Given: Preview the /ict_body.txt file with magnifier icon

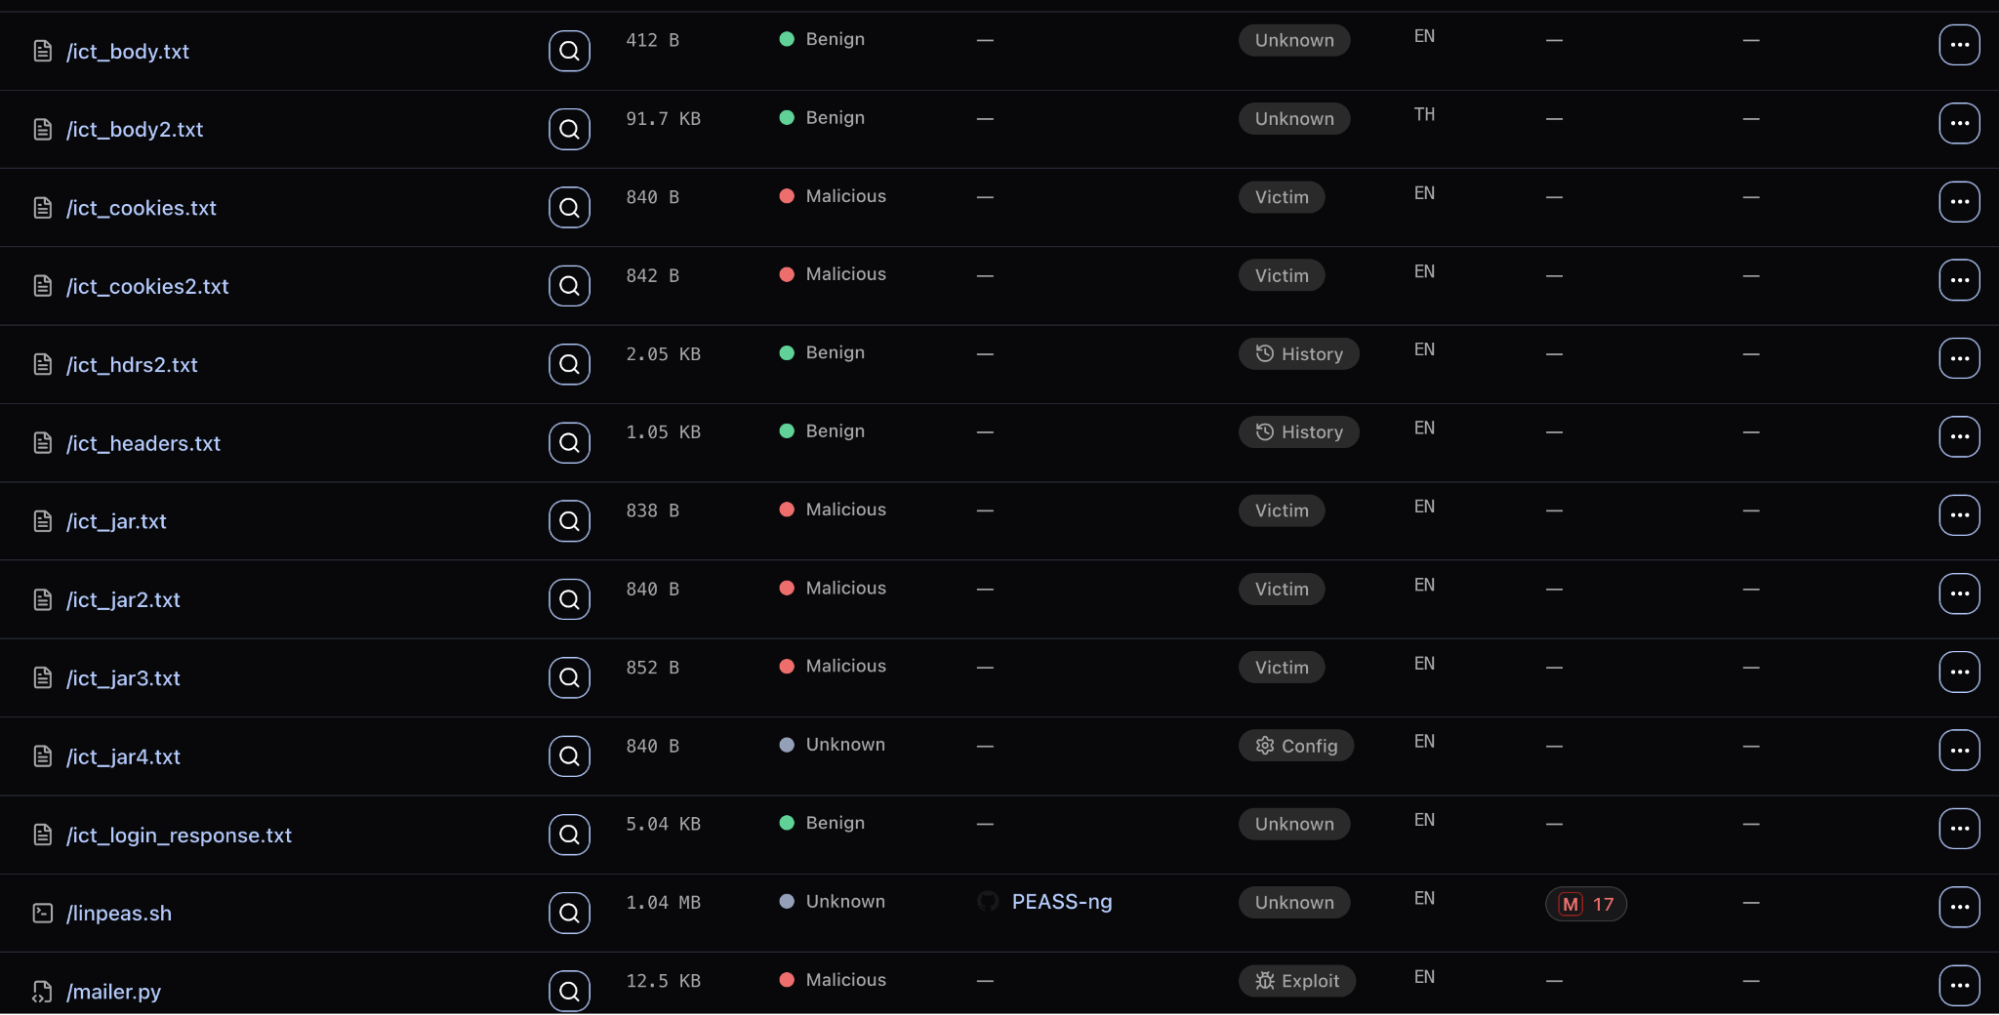Looking at the screenshot, I should tap(569, 51).
